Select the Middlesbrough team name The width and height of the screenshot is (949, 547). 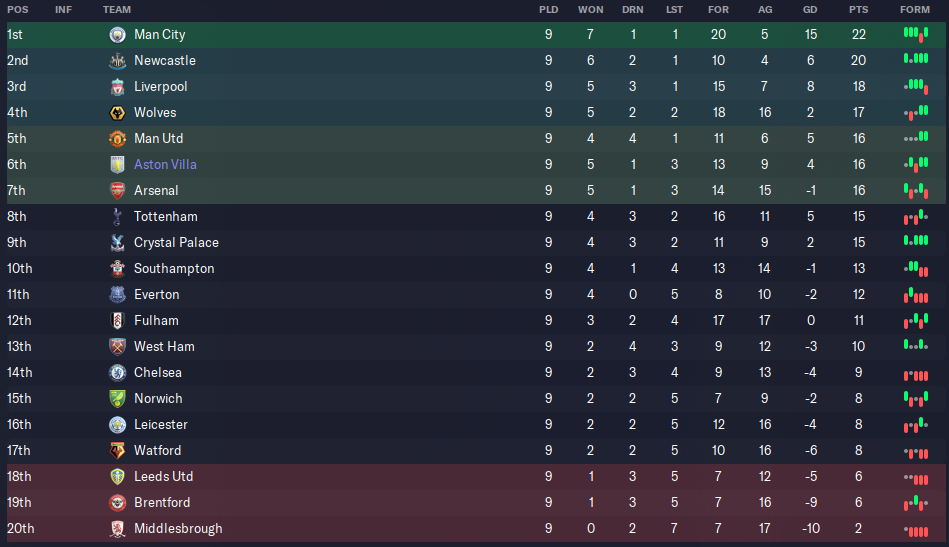click(x=178, y=529)
